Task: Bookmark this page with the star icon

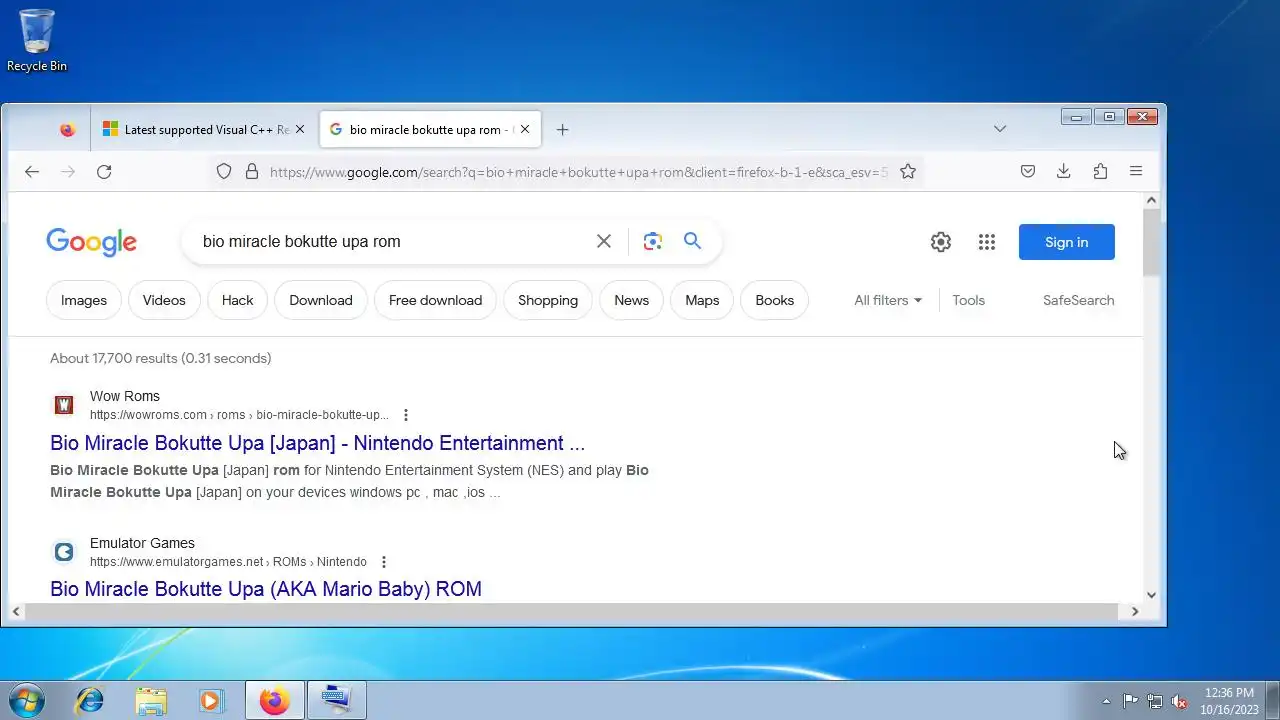Action: [x=908, y=172]
